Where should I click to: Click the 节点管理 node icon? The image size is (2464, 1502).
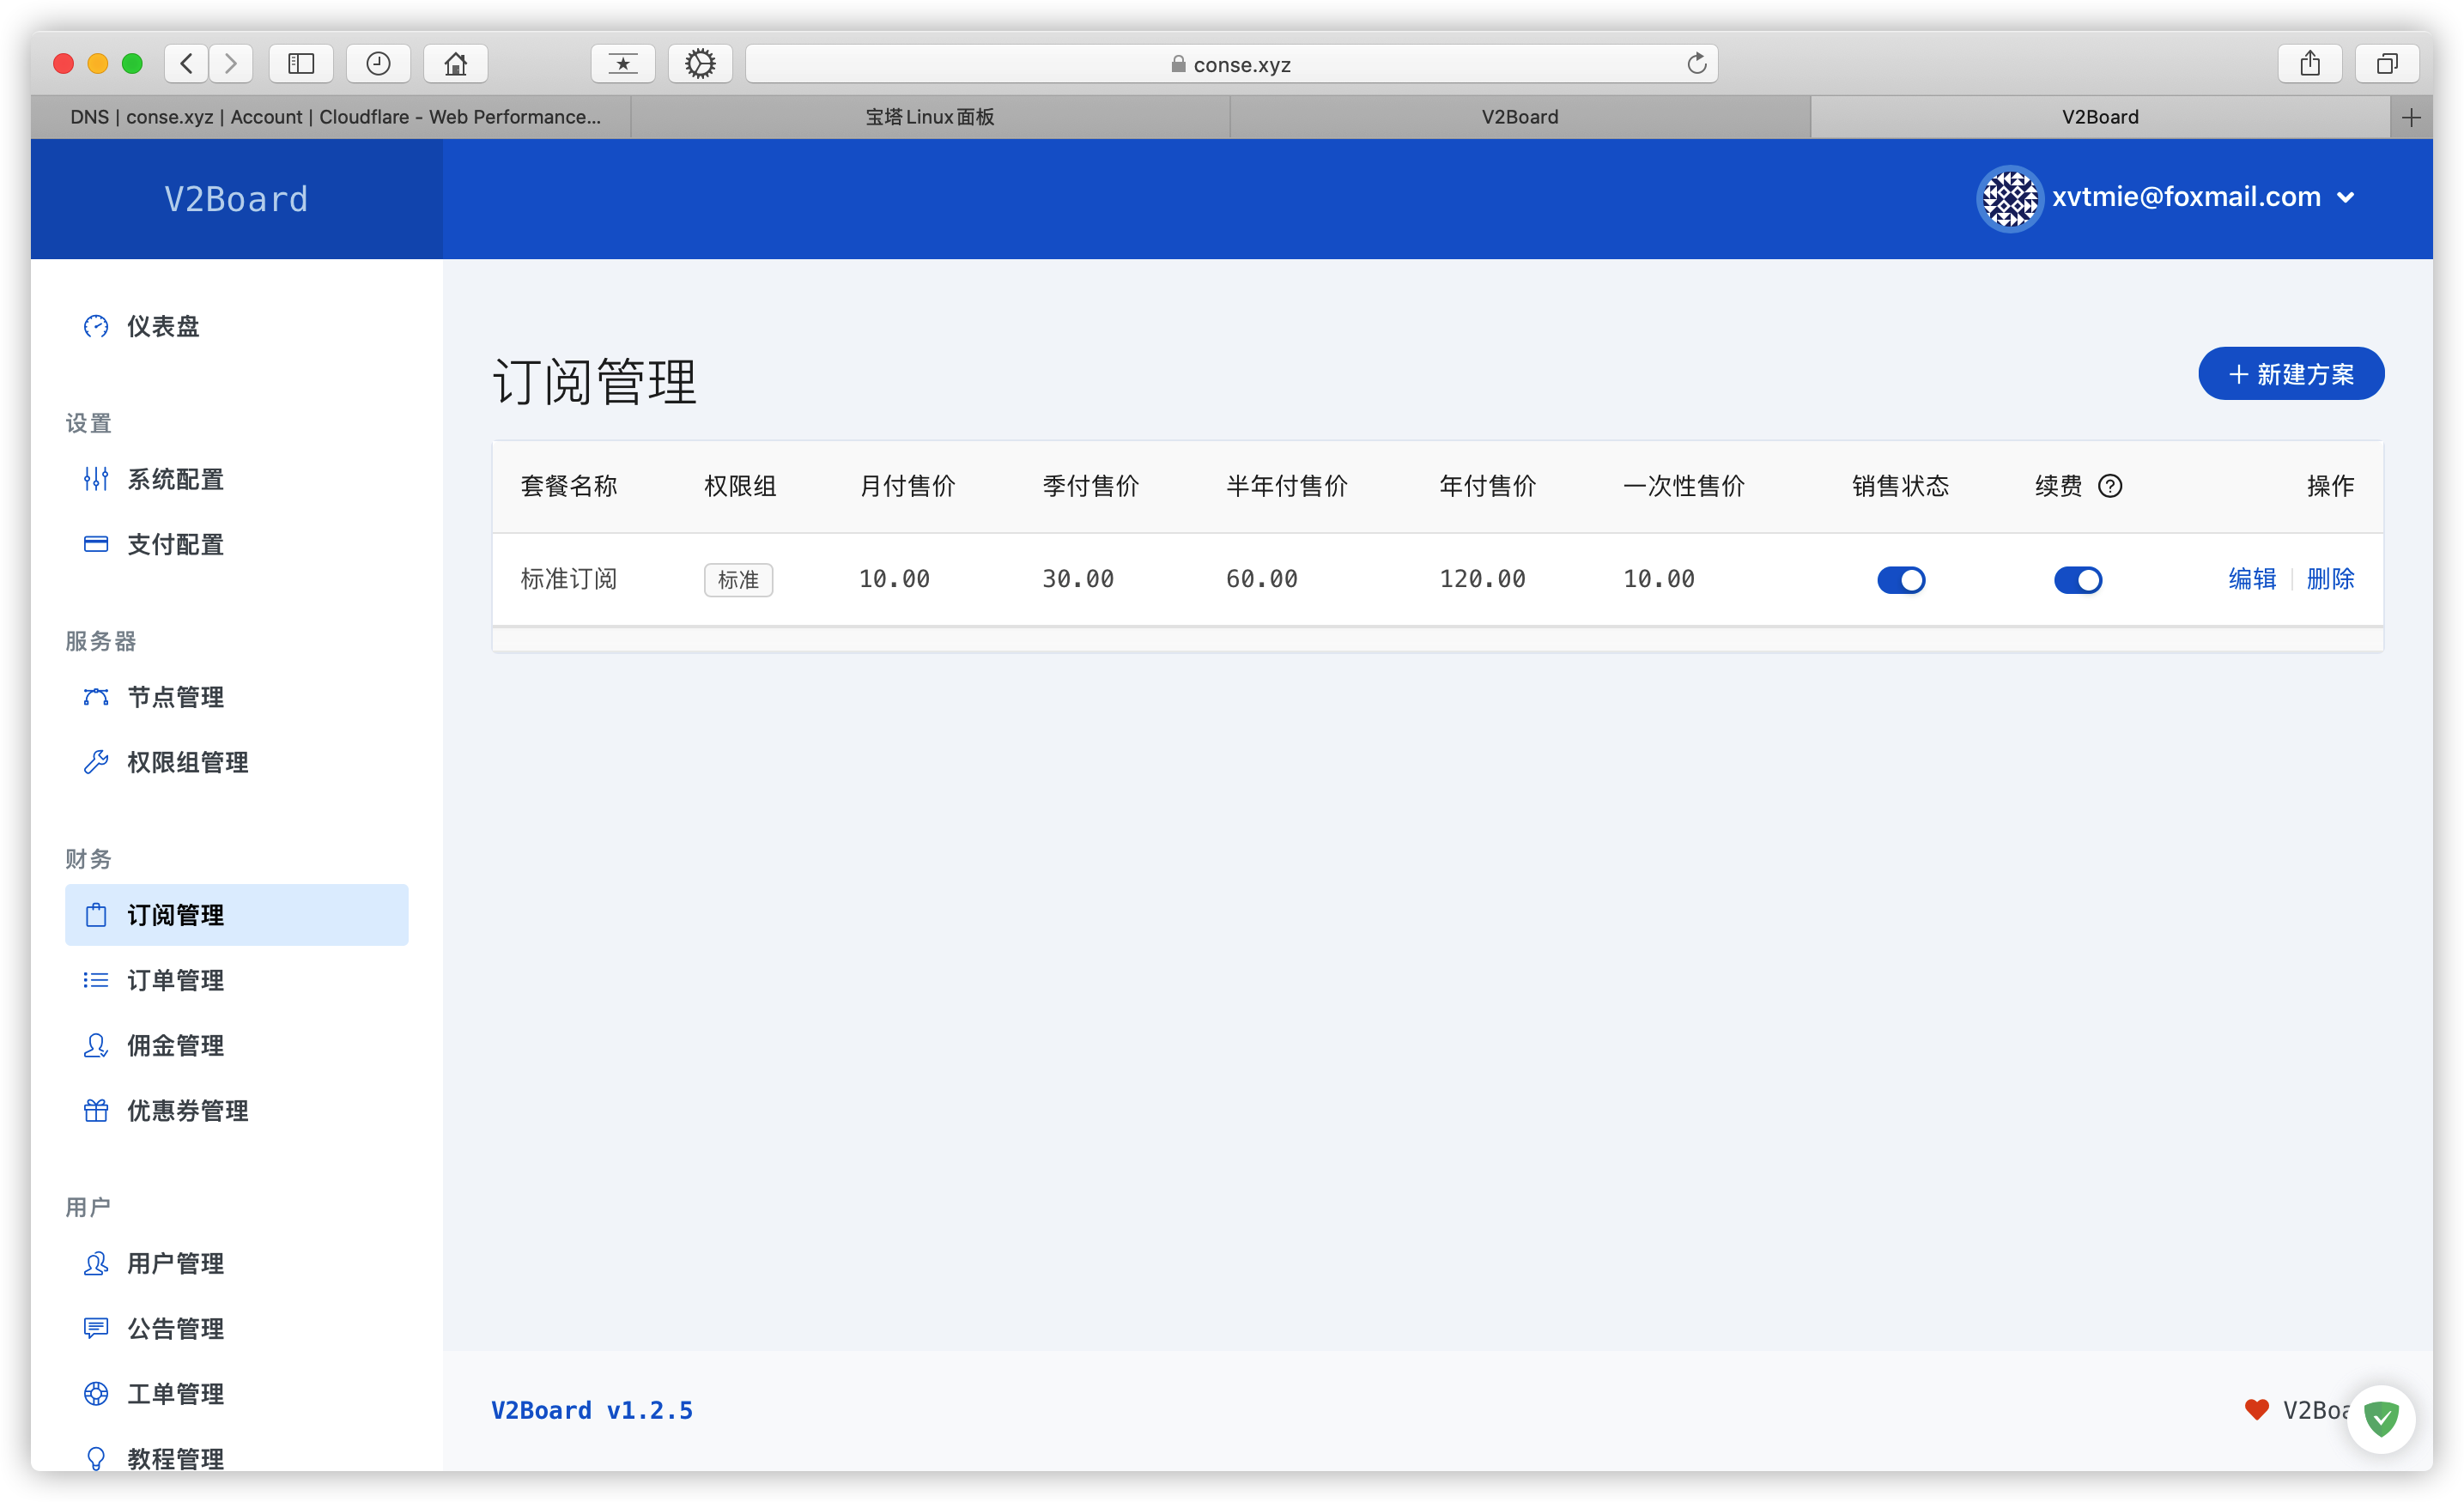(x=96, y=697)
